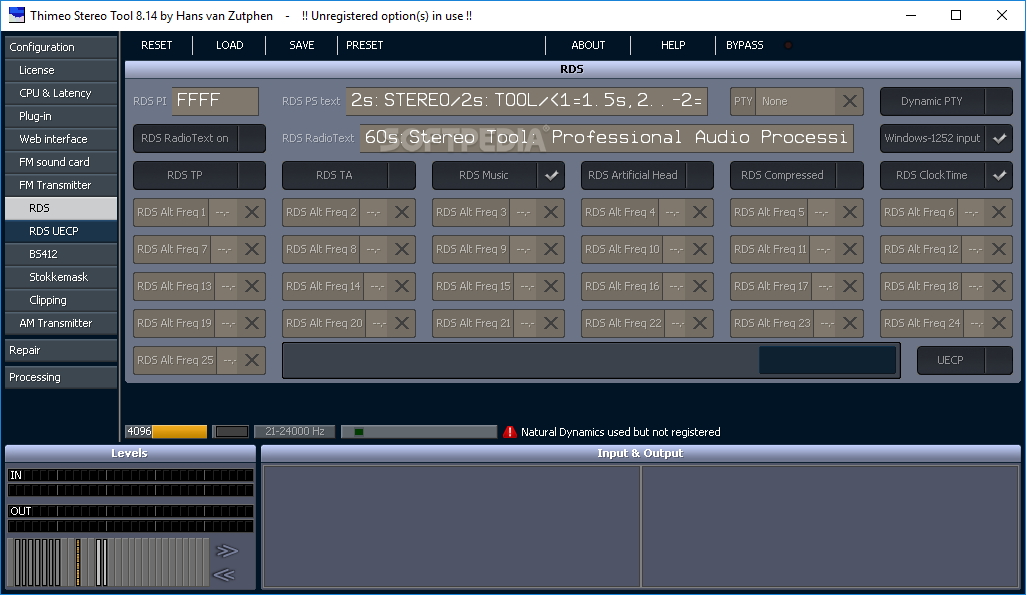This screenshot has width=1026, height=595.
Task: Clear the RDS Alt Freq 15 X icon
Action: (551, 286)
